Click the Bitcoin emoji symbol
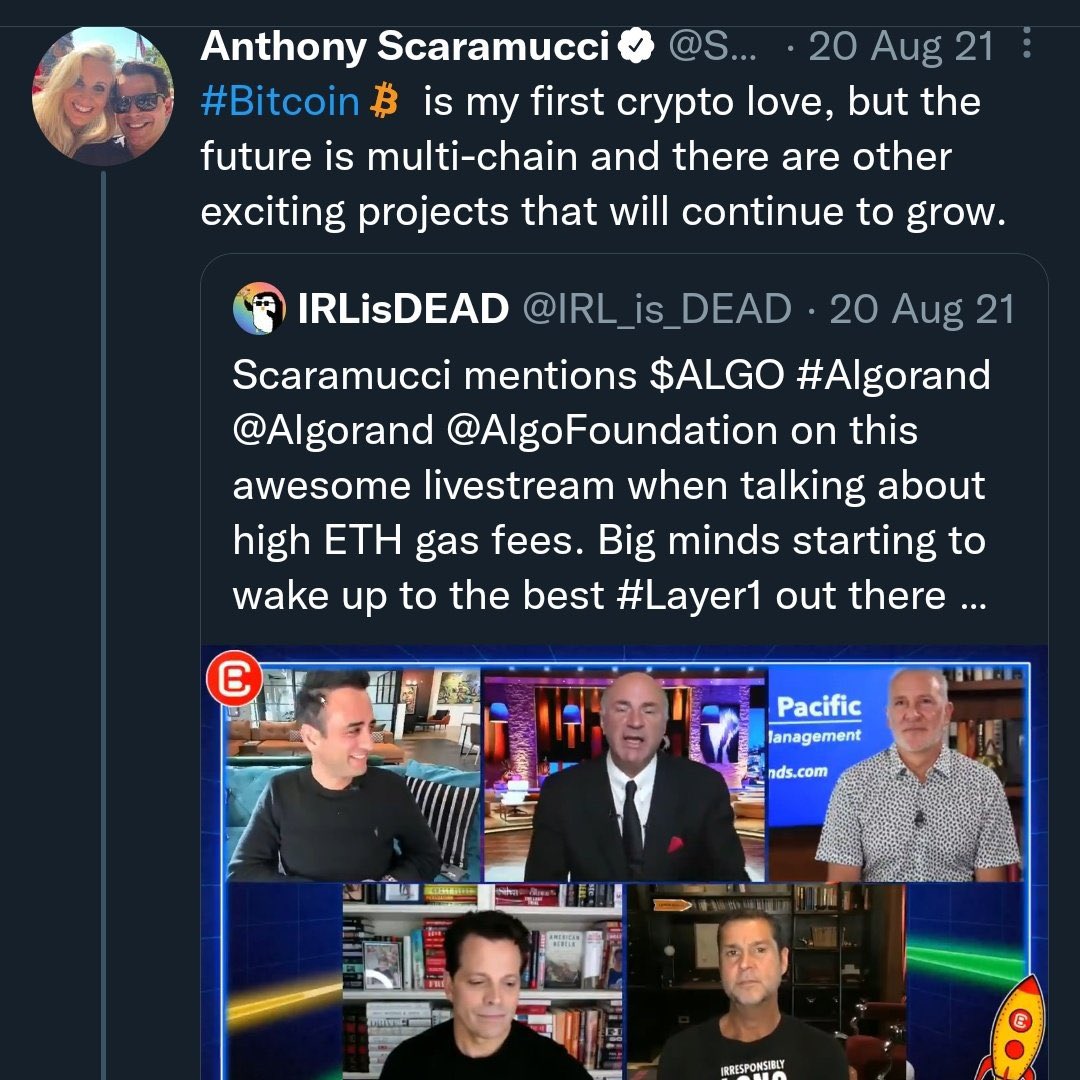The image size is (1080, 1080). (x=384, y=101)
